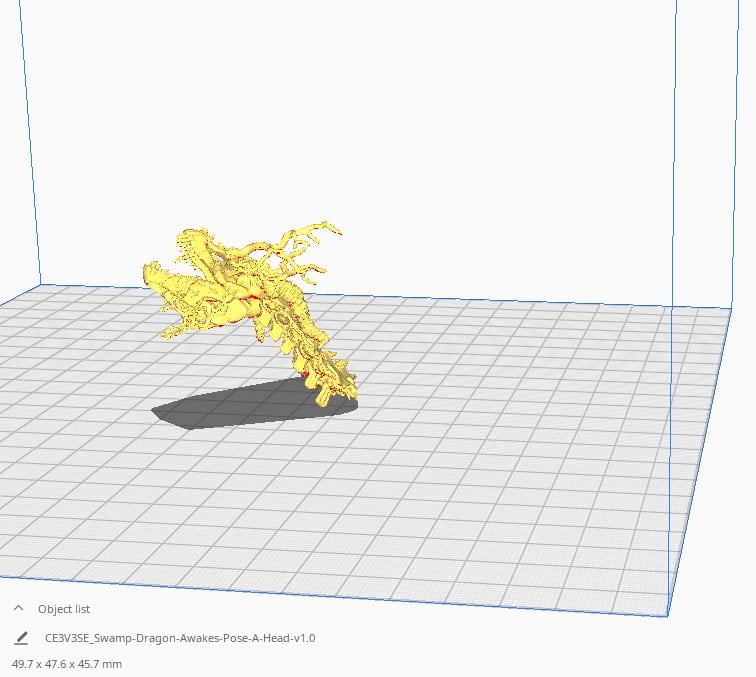The image size is (756, 677).
Task: Click the blank background above the build plate
Action: click(386, 121)
